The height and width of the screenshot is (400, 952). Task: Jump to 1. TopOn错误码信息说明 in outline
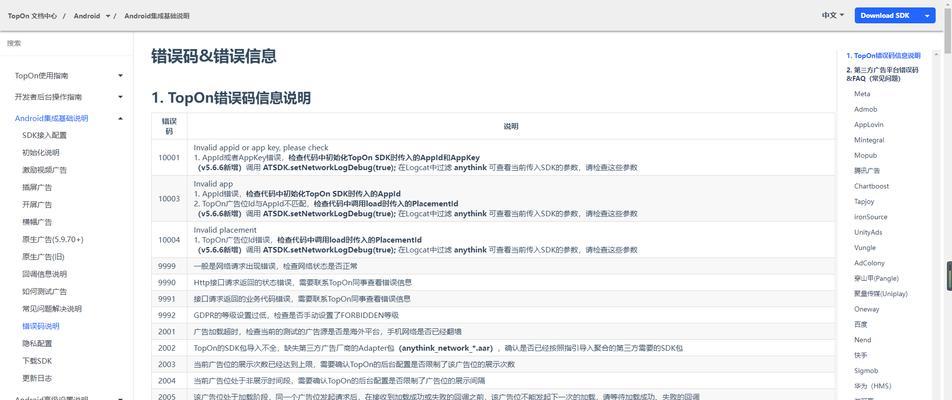pos(883,56)
